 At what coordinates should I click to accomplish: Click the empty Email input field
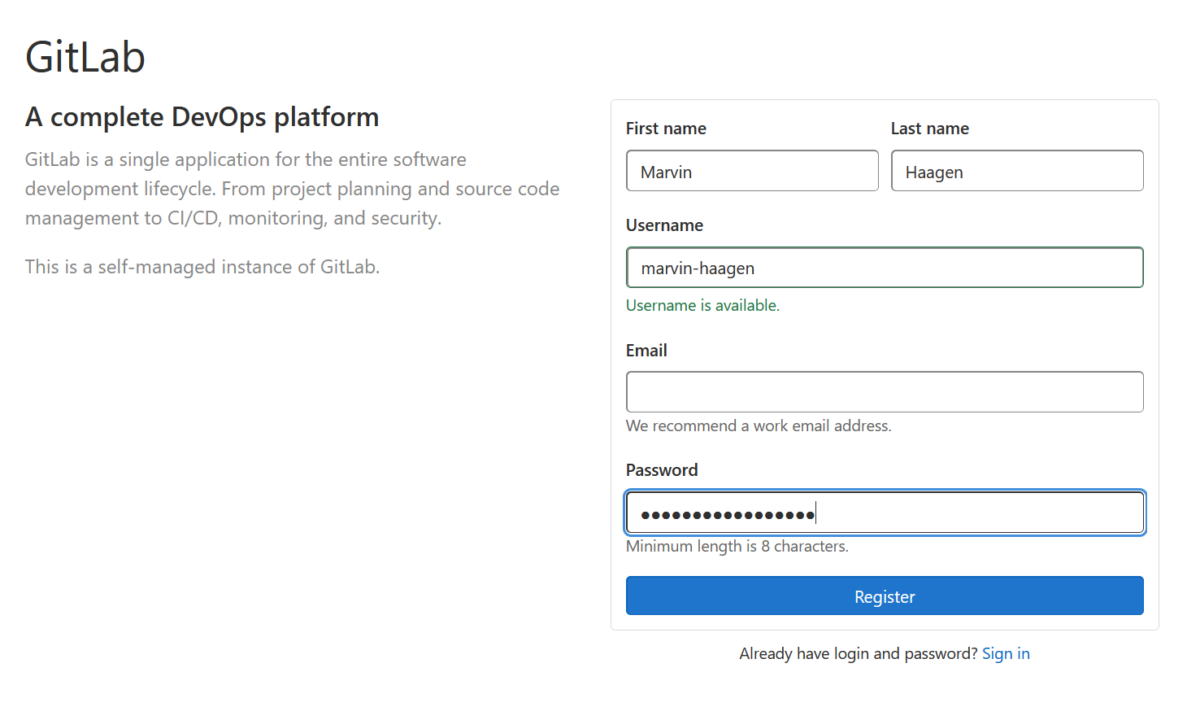point(884,391)
